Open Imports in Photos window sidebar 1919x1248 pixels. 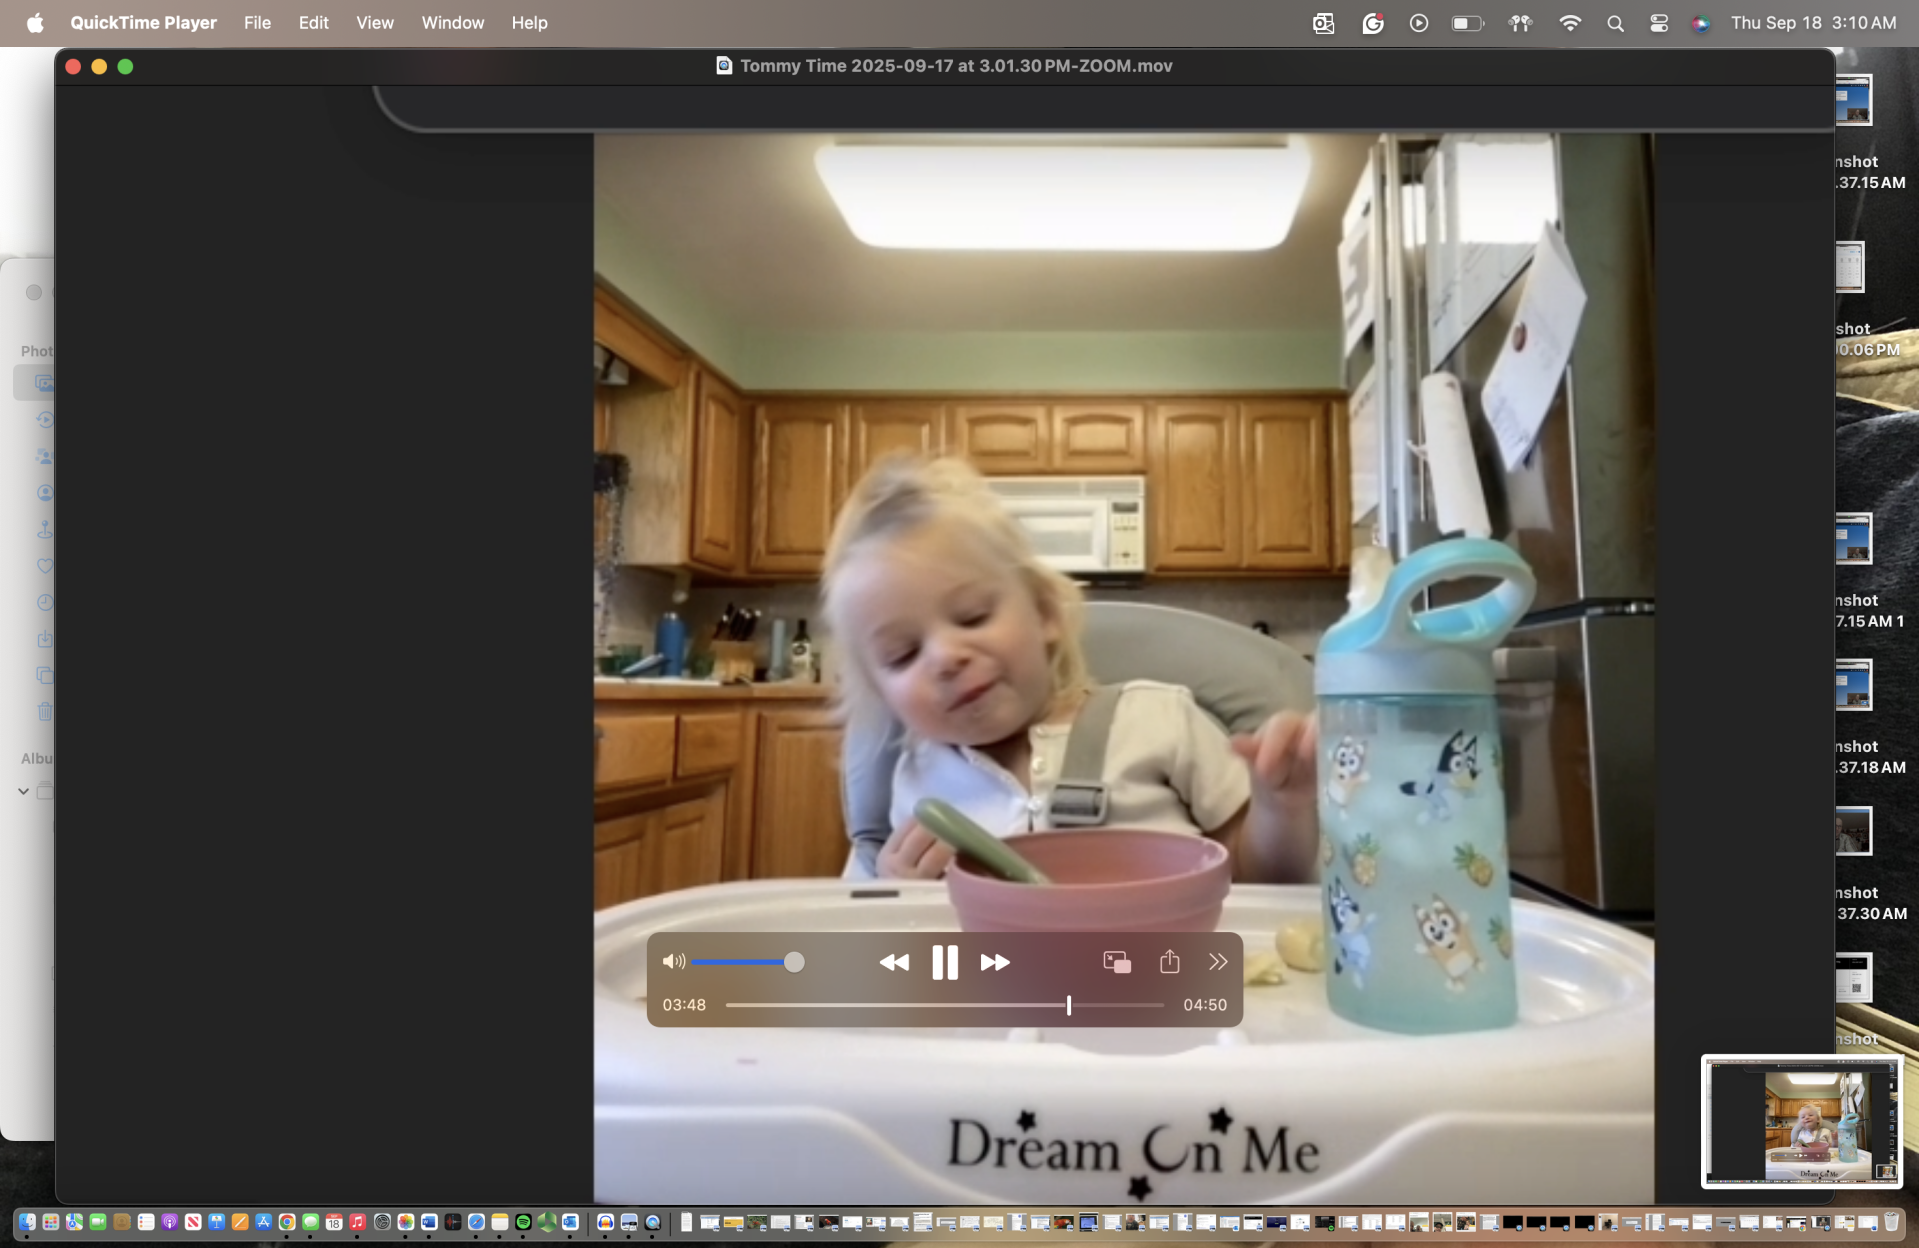click(x=45, y=639)
